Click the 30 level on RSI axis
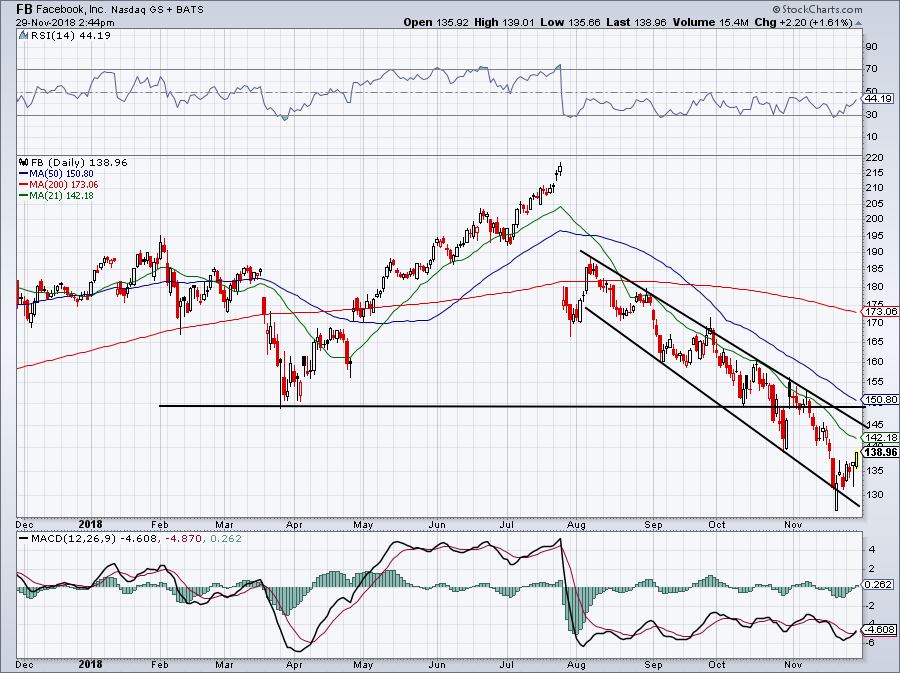The width and height of the screenshot is (900, 673). (x=871, y=115)
